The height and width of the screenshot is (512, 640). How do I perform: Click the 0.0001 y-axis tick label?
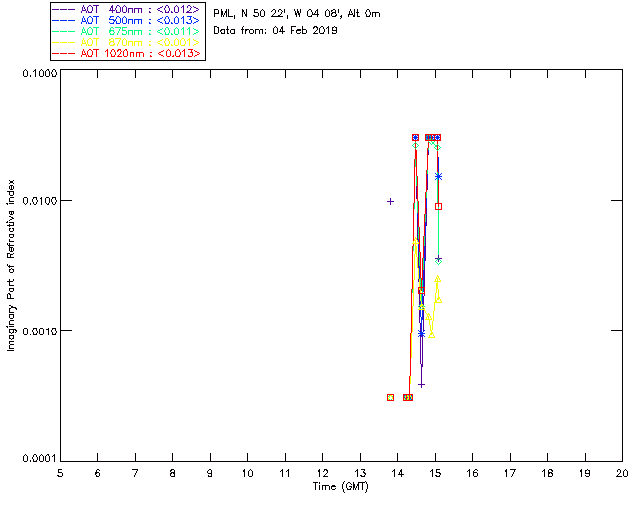[39, 459]
